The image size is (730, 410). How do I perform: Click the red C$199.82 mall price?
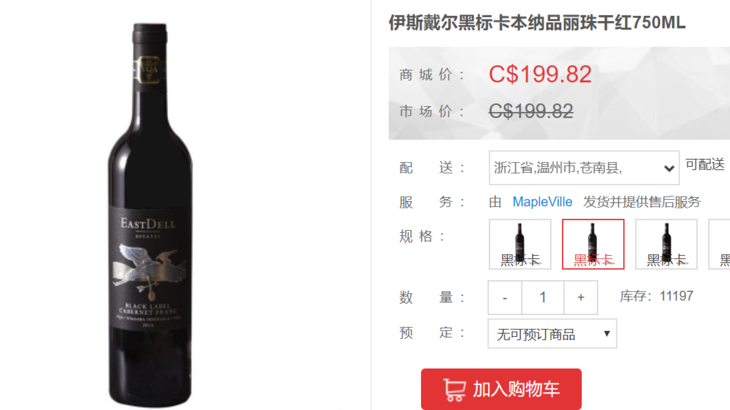pyautogui.click(x=540, y=74)
